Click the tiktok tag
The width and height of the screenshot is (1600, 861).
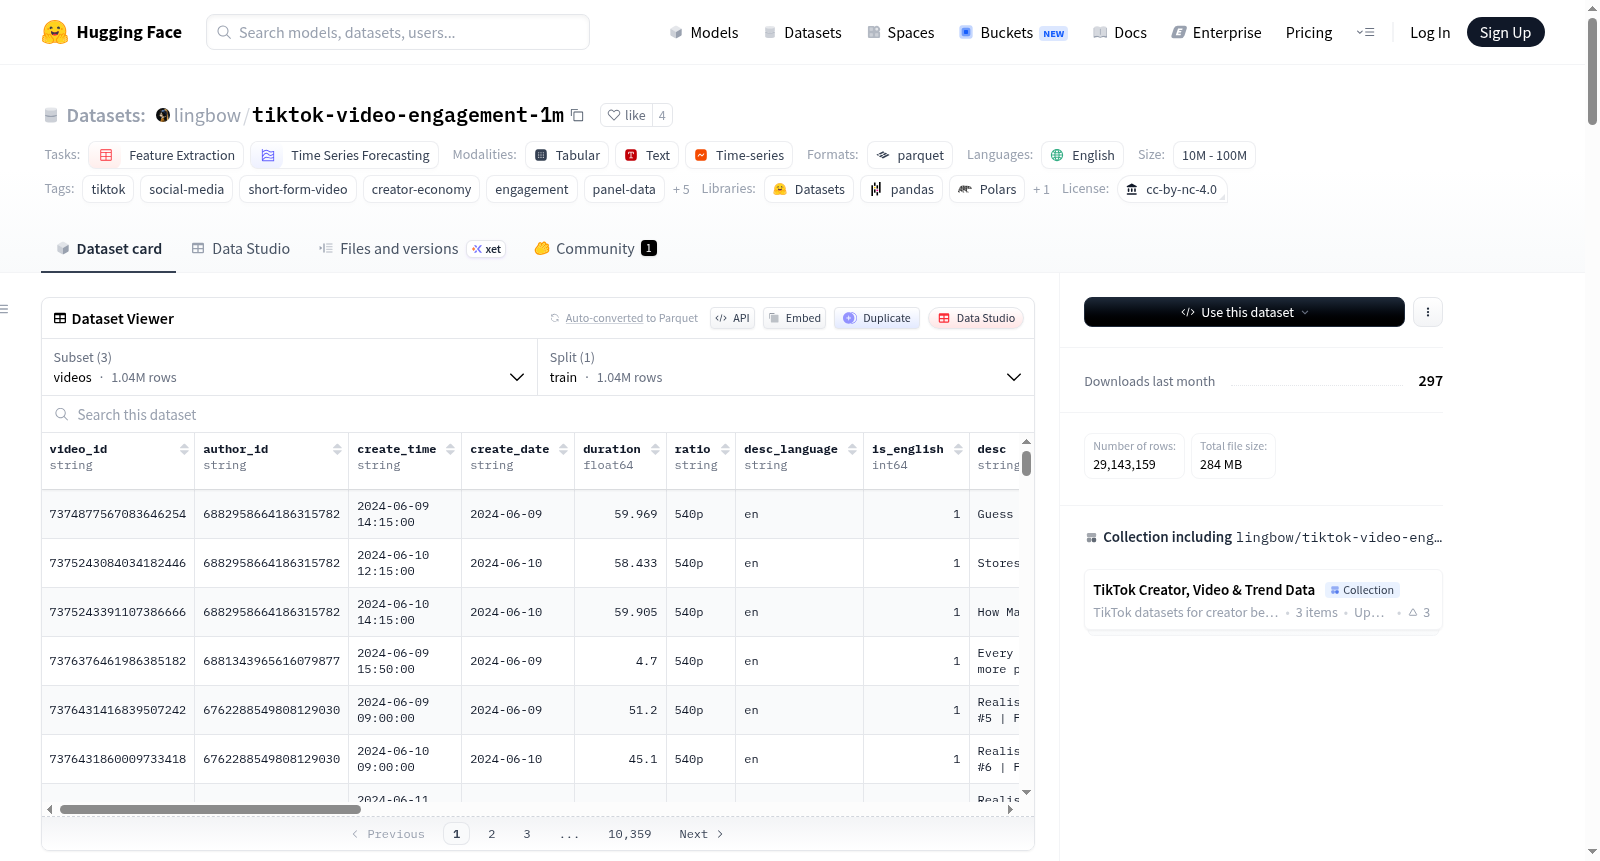click(109, 189)
